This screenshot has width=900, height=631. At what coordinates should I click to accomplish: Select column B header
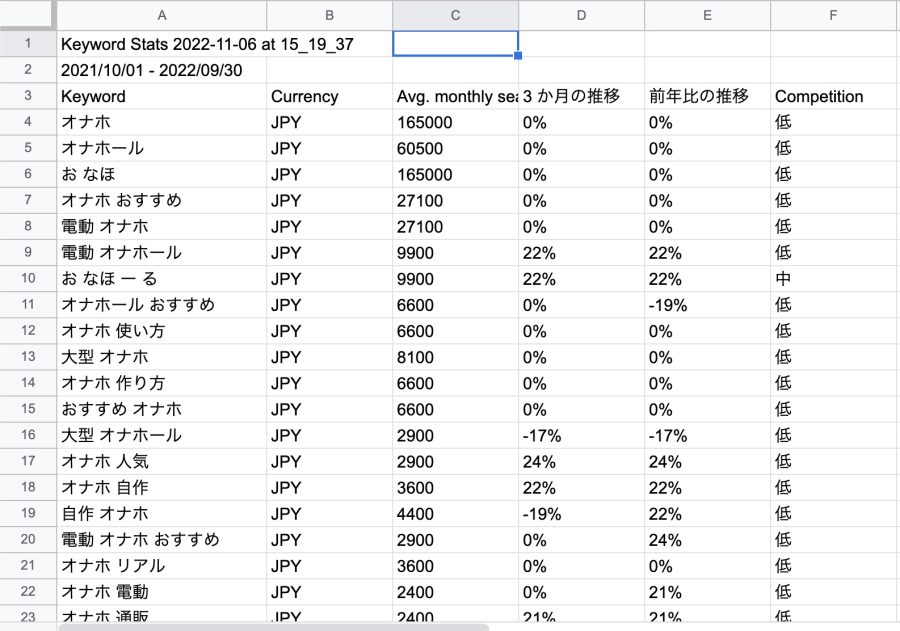click(x=329, y=15)
